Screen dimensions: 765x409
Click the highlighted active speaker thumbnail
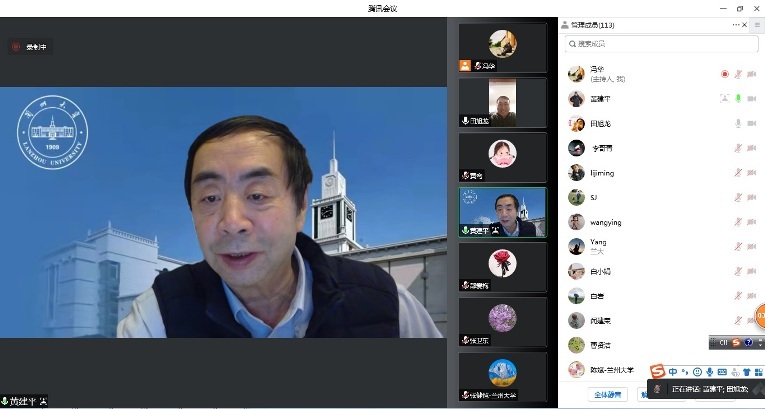click(x=502, y=212)
